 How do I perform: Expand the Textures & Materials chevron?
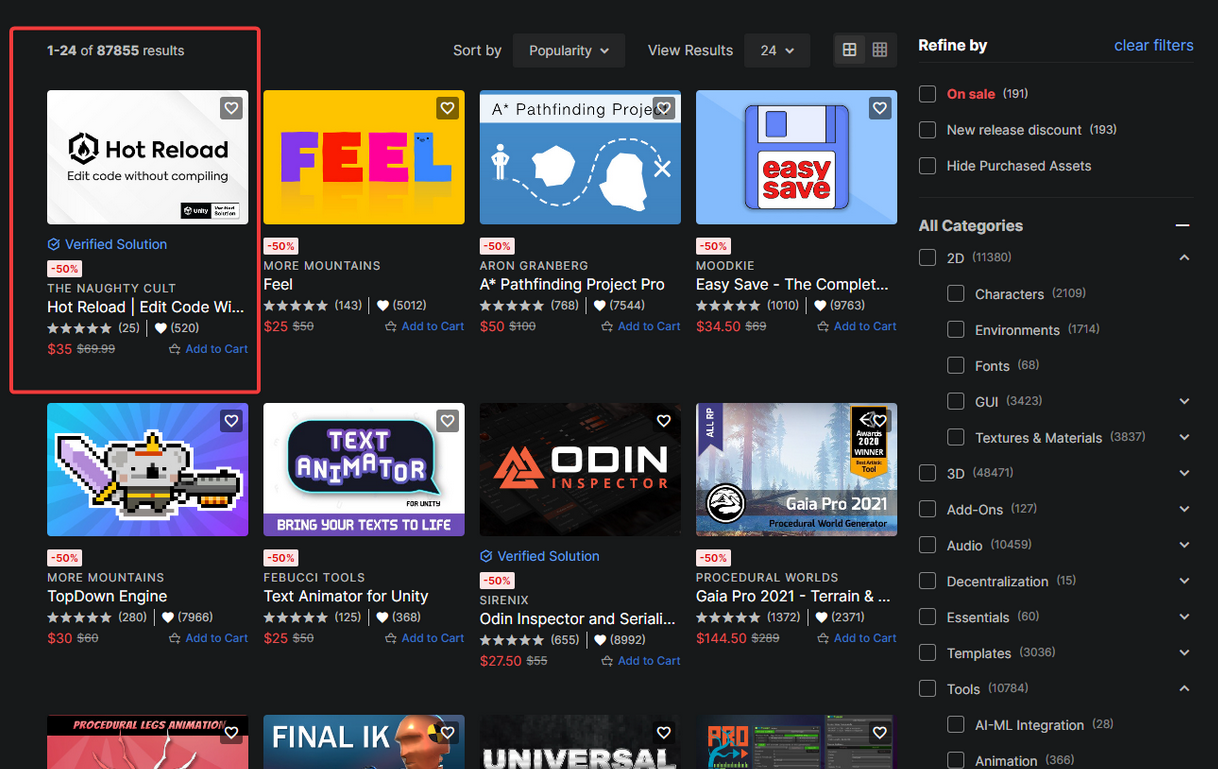click(x=1184, y=437)
